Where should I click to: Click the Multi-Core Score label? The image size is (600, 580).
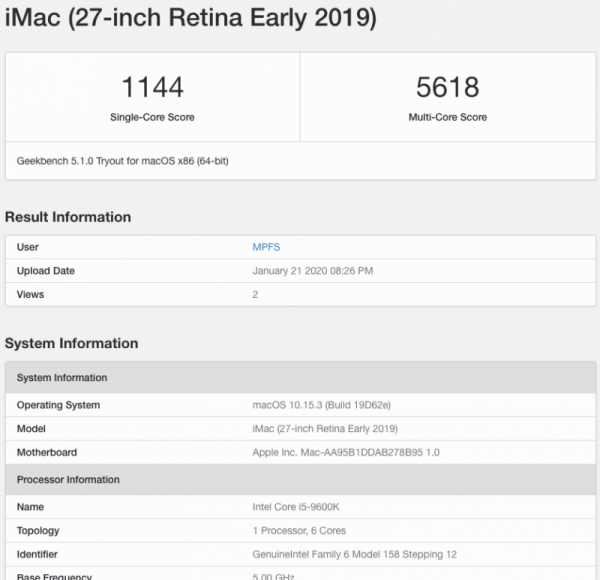click(x=447, y=117)
